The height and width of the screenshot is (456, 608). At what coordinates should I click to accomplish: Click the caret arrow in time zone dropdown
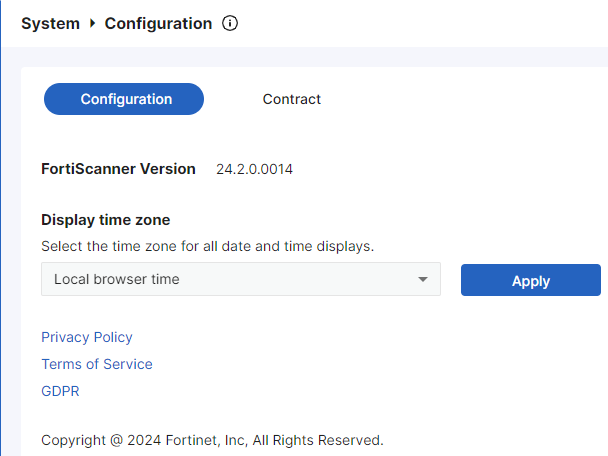(x=423, y=280)
